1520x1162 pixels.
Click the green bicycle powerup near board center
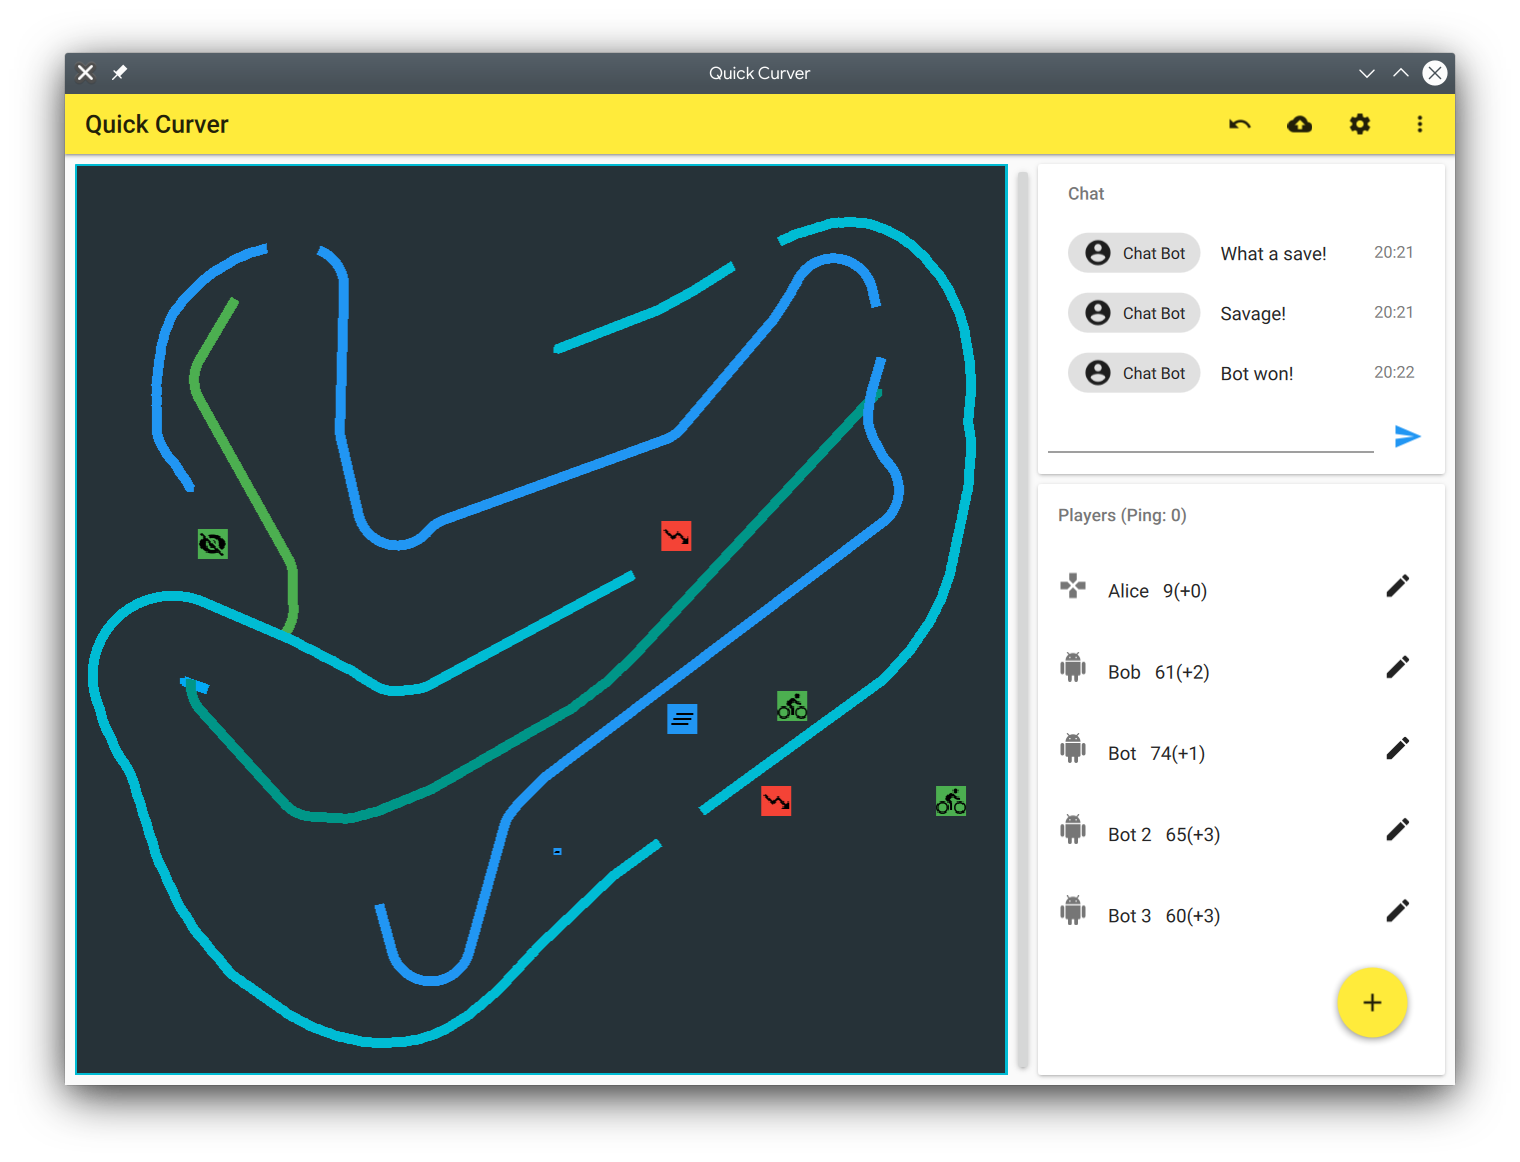[792, 706]
